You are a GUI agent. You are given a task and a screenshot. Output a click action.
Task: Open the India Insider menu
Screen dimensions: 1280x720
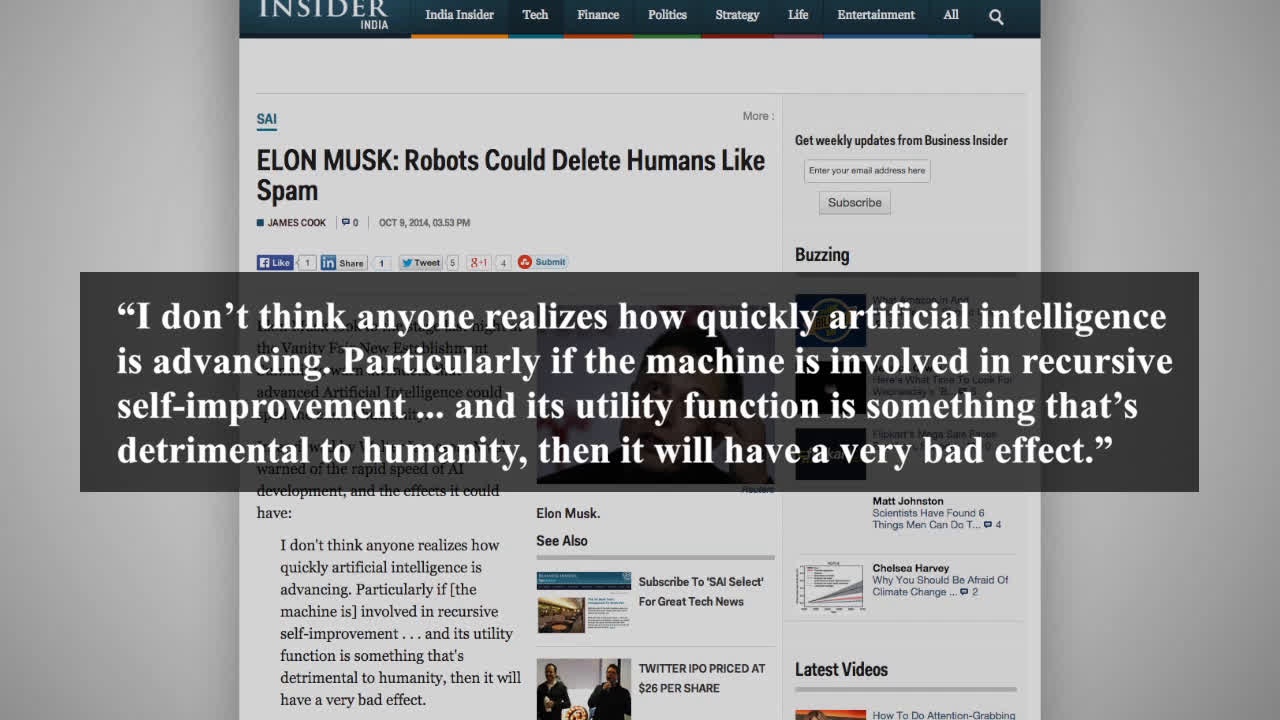click(x=460, y=15)
